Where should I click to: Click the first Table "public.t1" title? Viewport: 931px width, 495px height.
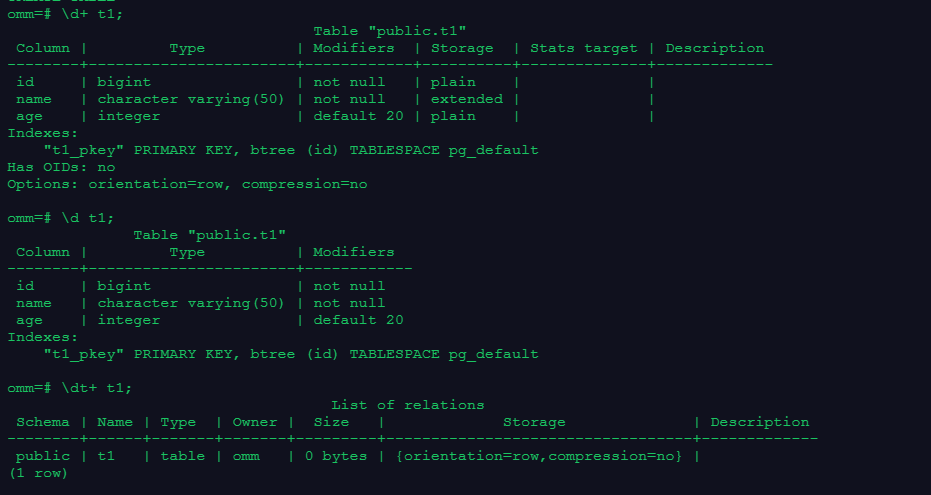coord(390,31)
